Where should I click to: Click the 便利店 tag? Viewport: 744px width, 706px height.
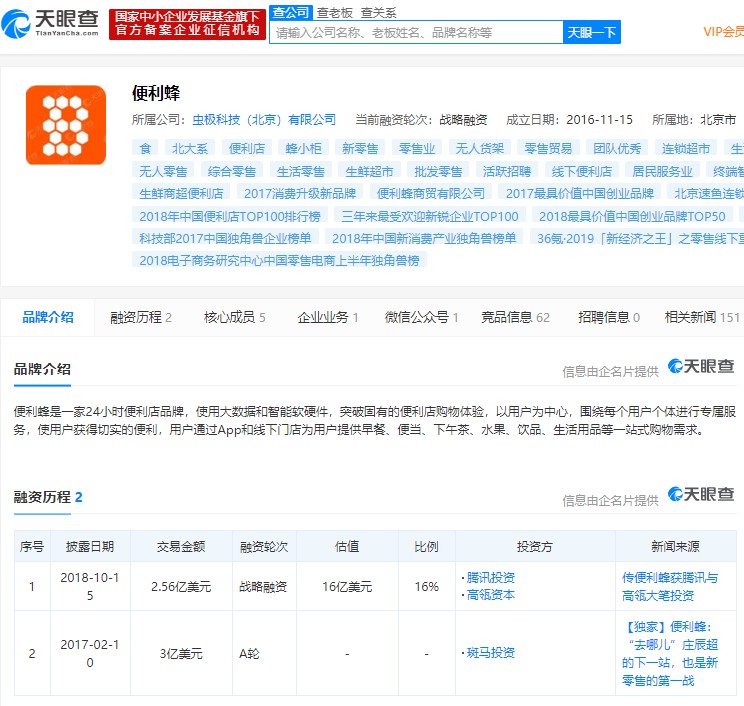247,149
